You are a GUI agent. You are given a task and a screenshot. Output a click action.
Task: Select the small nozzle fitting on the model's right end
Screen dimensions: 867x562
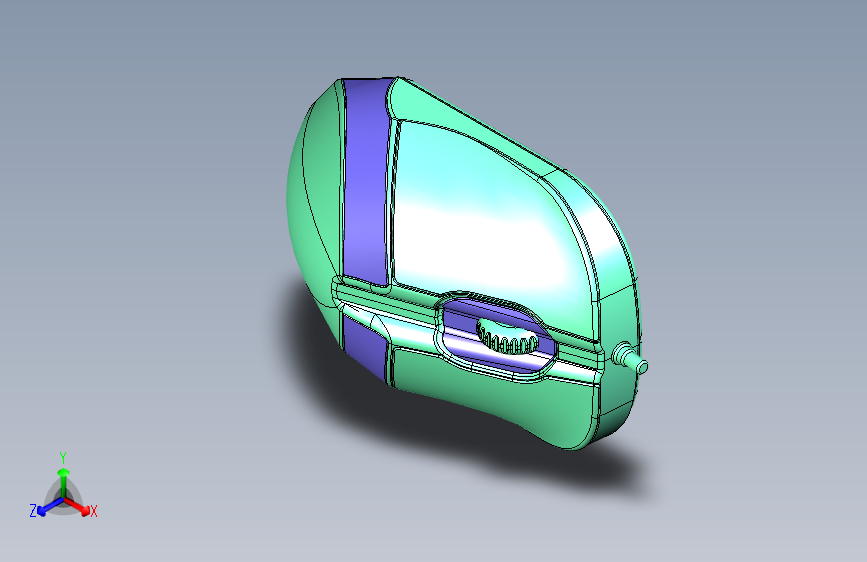tap(630, 358)
